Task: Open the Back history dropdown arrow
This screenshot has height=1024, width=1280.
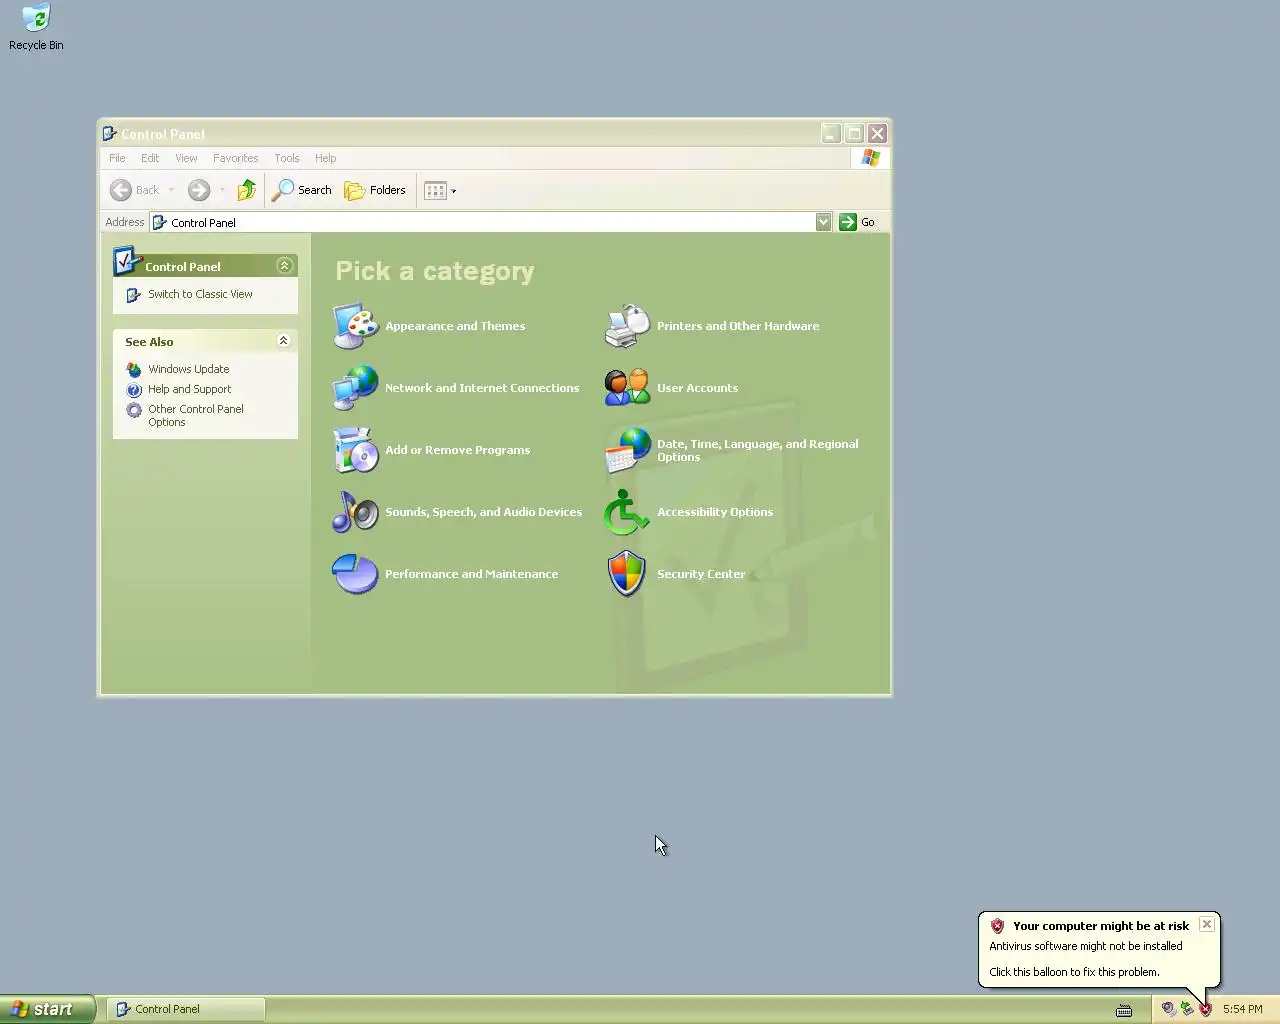Action: tap(172, 190)
